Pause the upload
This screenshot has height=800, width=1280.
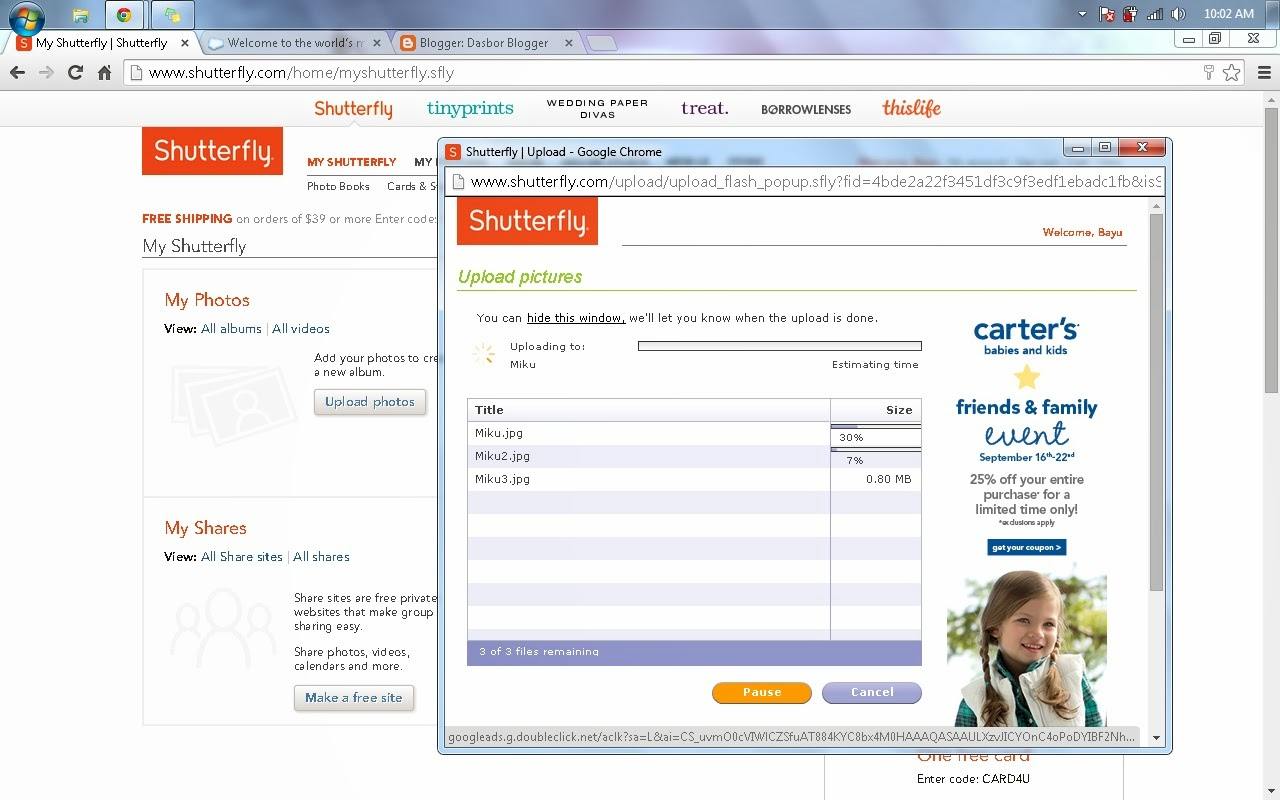coord(762,692)
